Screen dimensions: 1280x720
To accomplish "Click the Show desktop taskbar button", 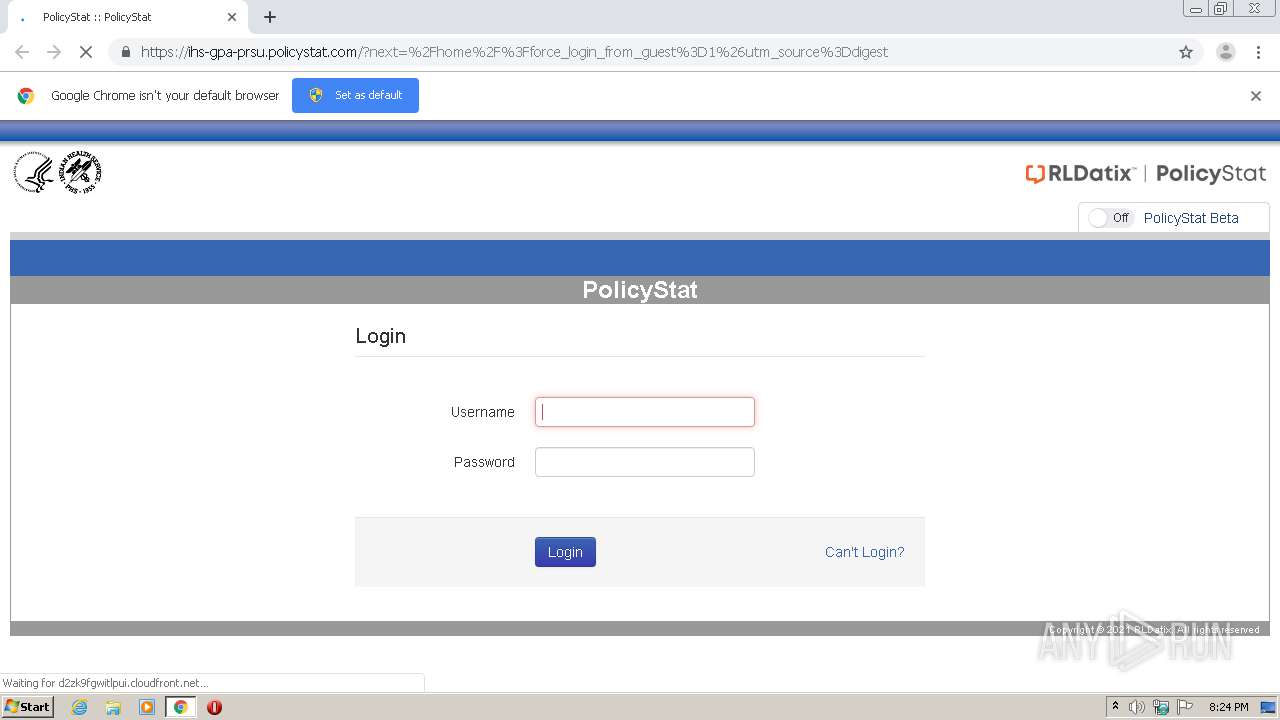I will (x=1269, y=707).
